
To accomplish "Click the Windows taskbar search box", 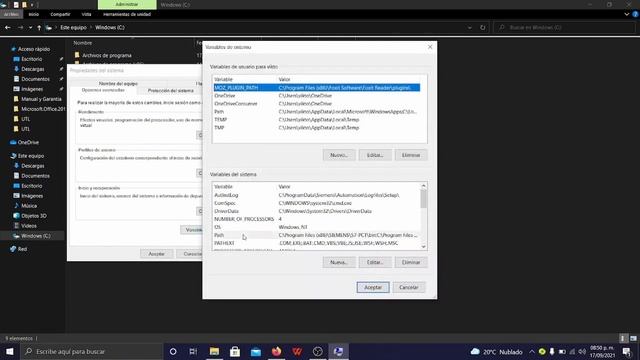I will 92,351.
